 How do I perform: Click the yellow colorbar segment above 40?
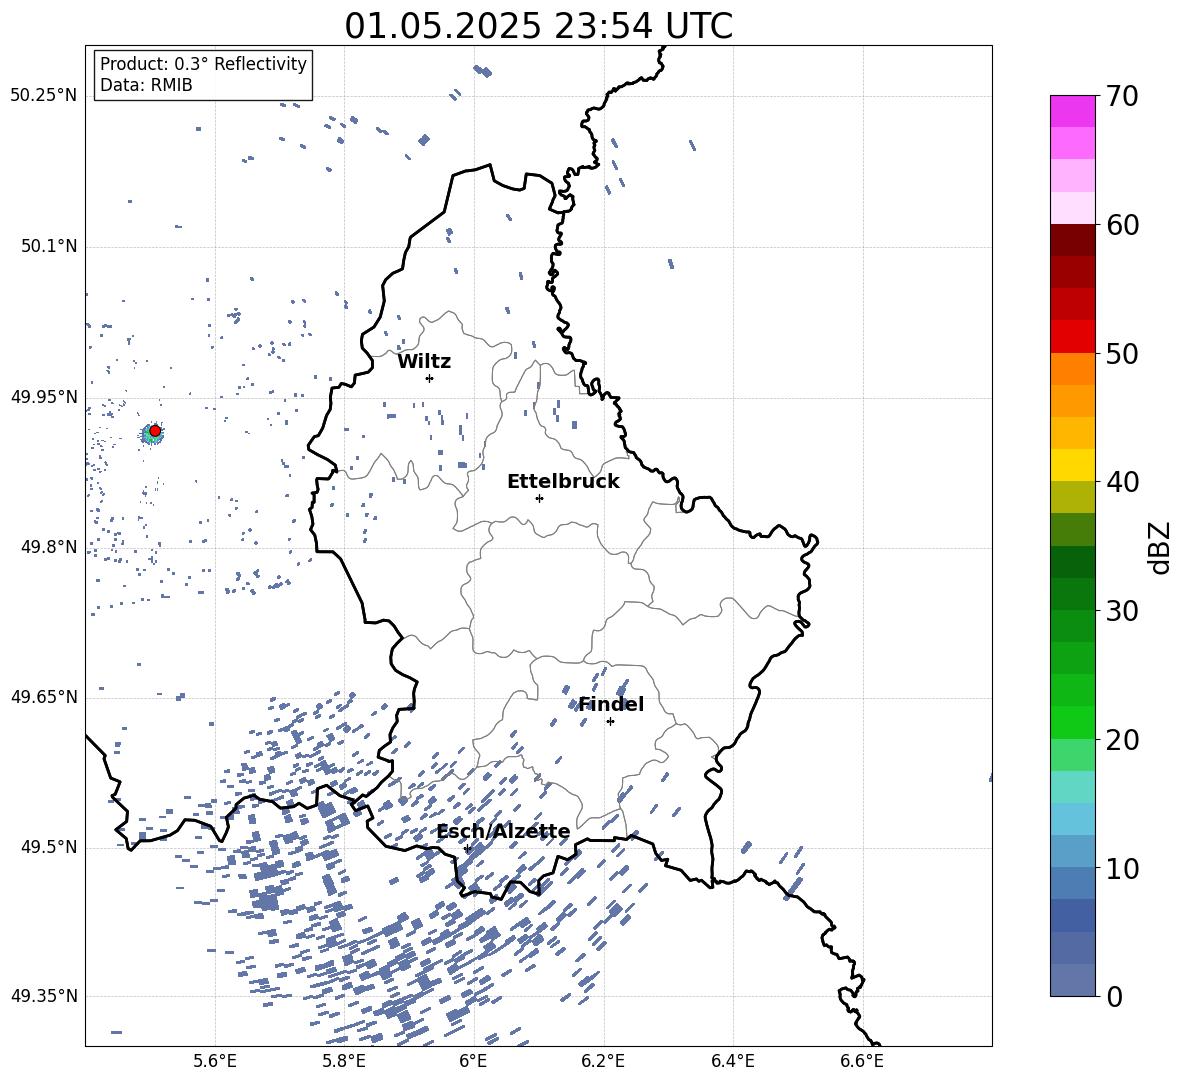[1073, 465]
